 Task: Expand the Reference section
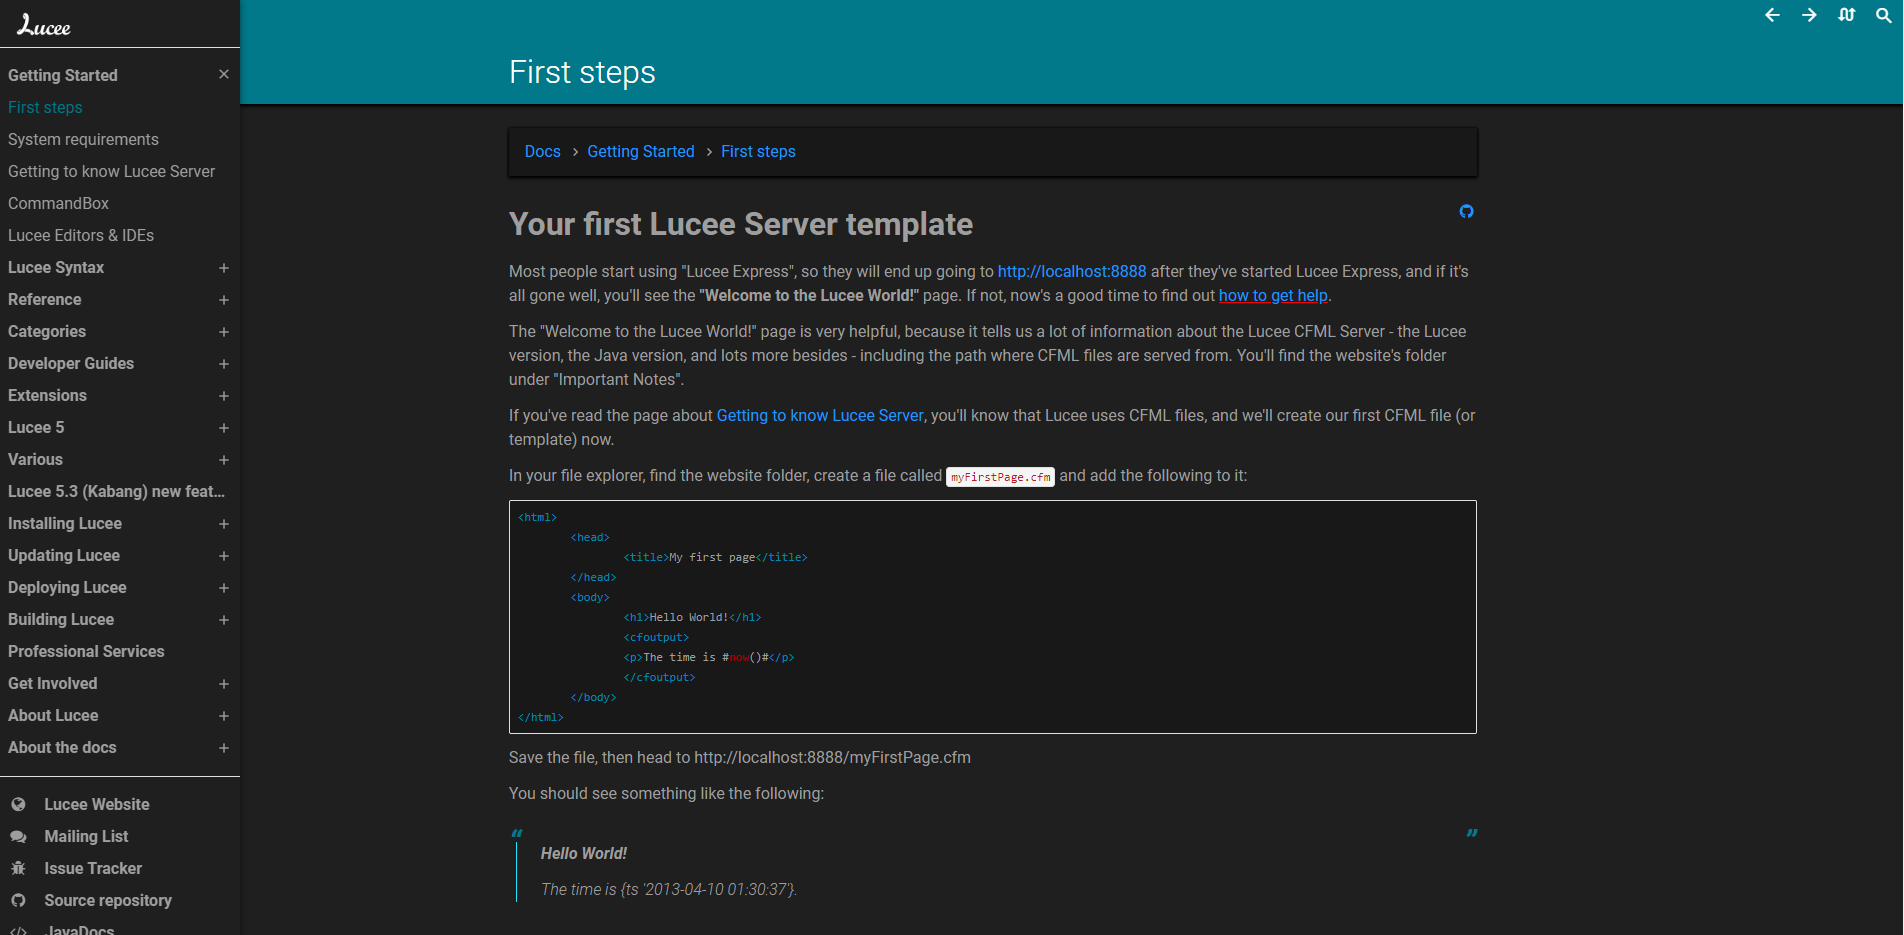point(224,300)
